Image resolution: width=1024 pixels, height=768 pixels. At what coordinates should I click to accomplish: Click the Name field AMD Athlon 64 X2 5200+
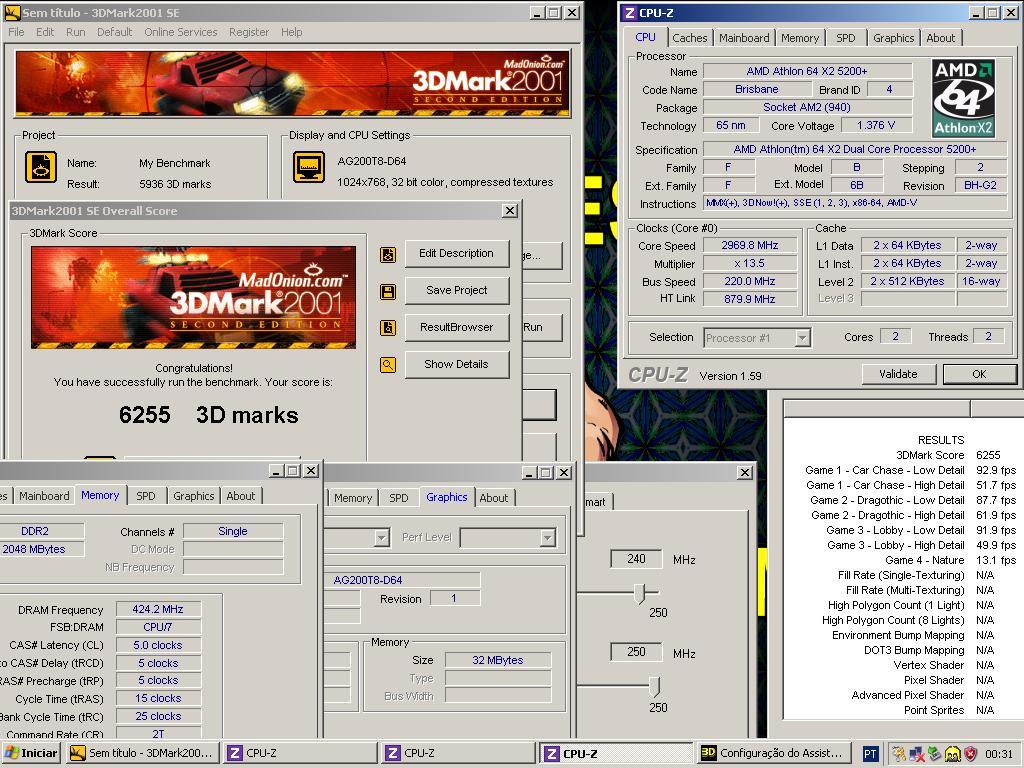pos(807,71)
